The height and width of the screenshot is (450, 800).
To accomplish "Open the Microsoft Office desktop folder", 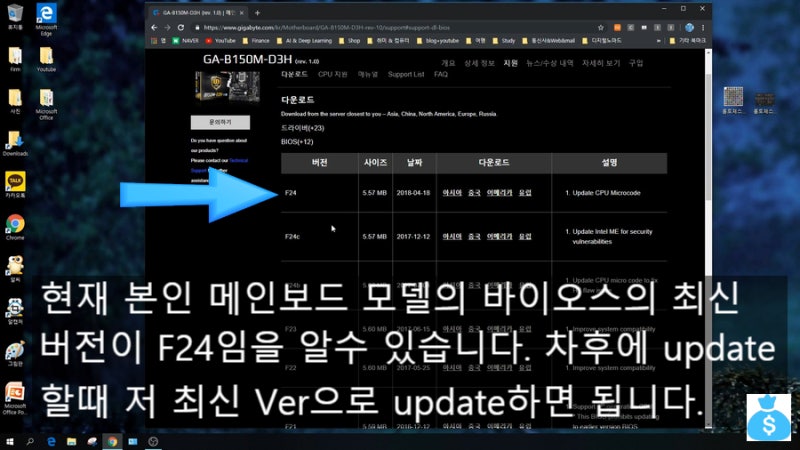I will tap(46, 105).
